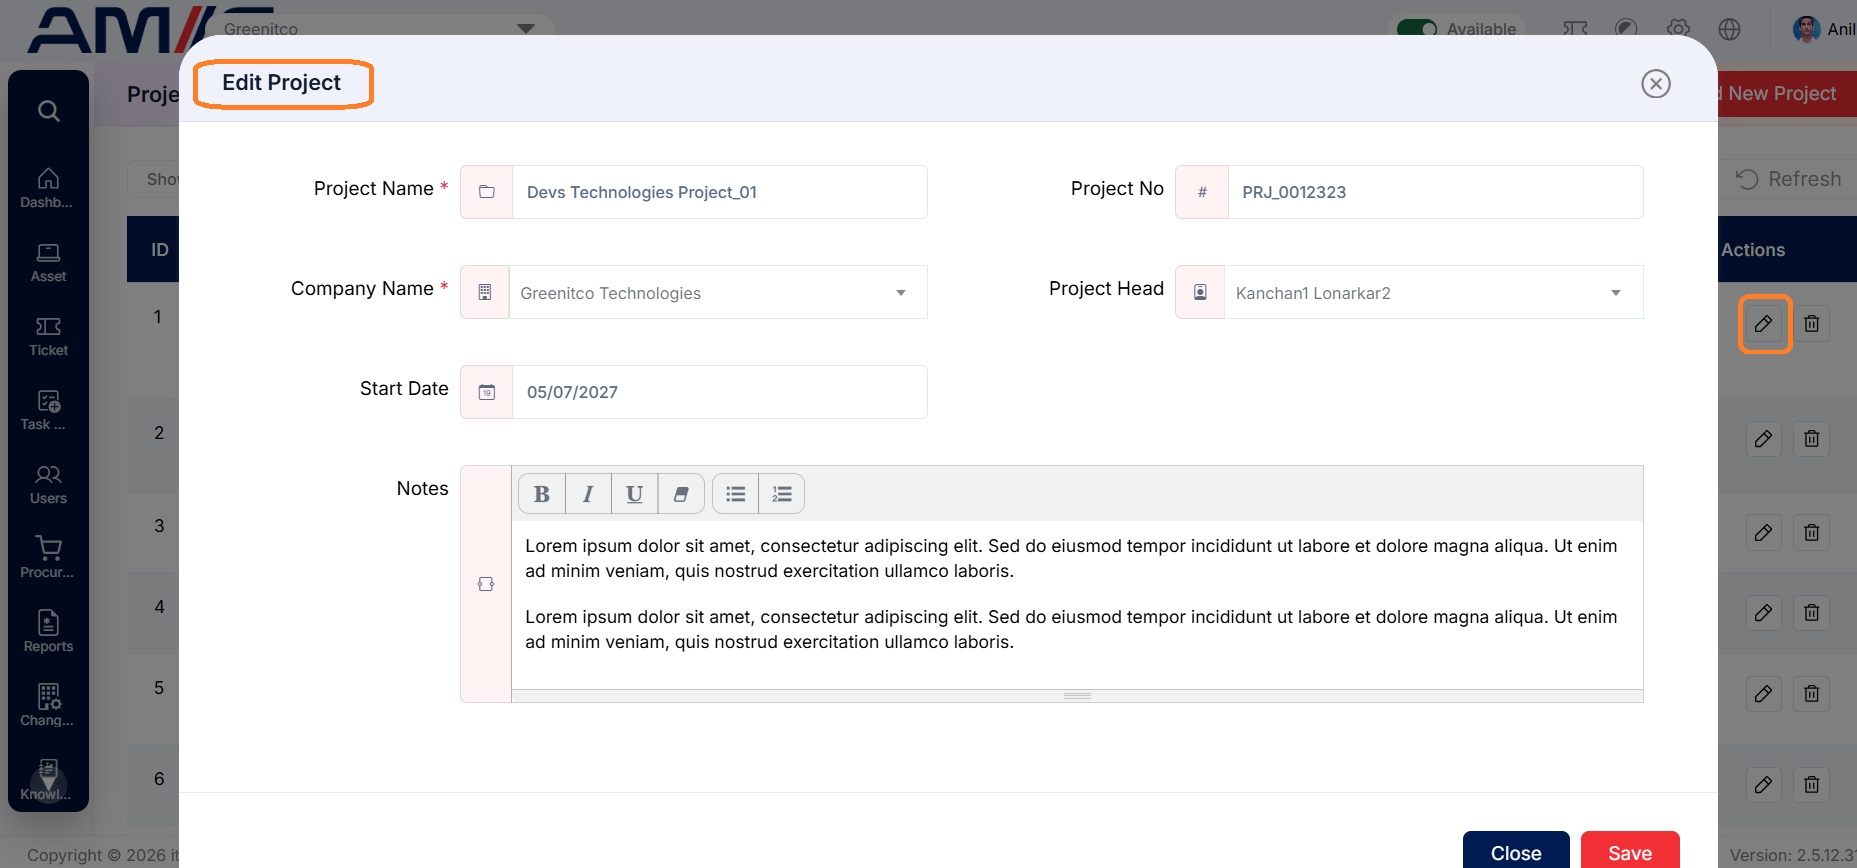Click the Bold formatting button in Notes
This screenshot has width=1857, height=868.
(542, 494)
